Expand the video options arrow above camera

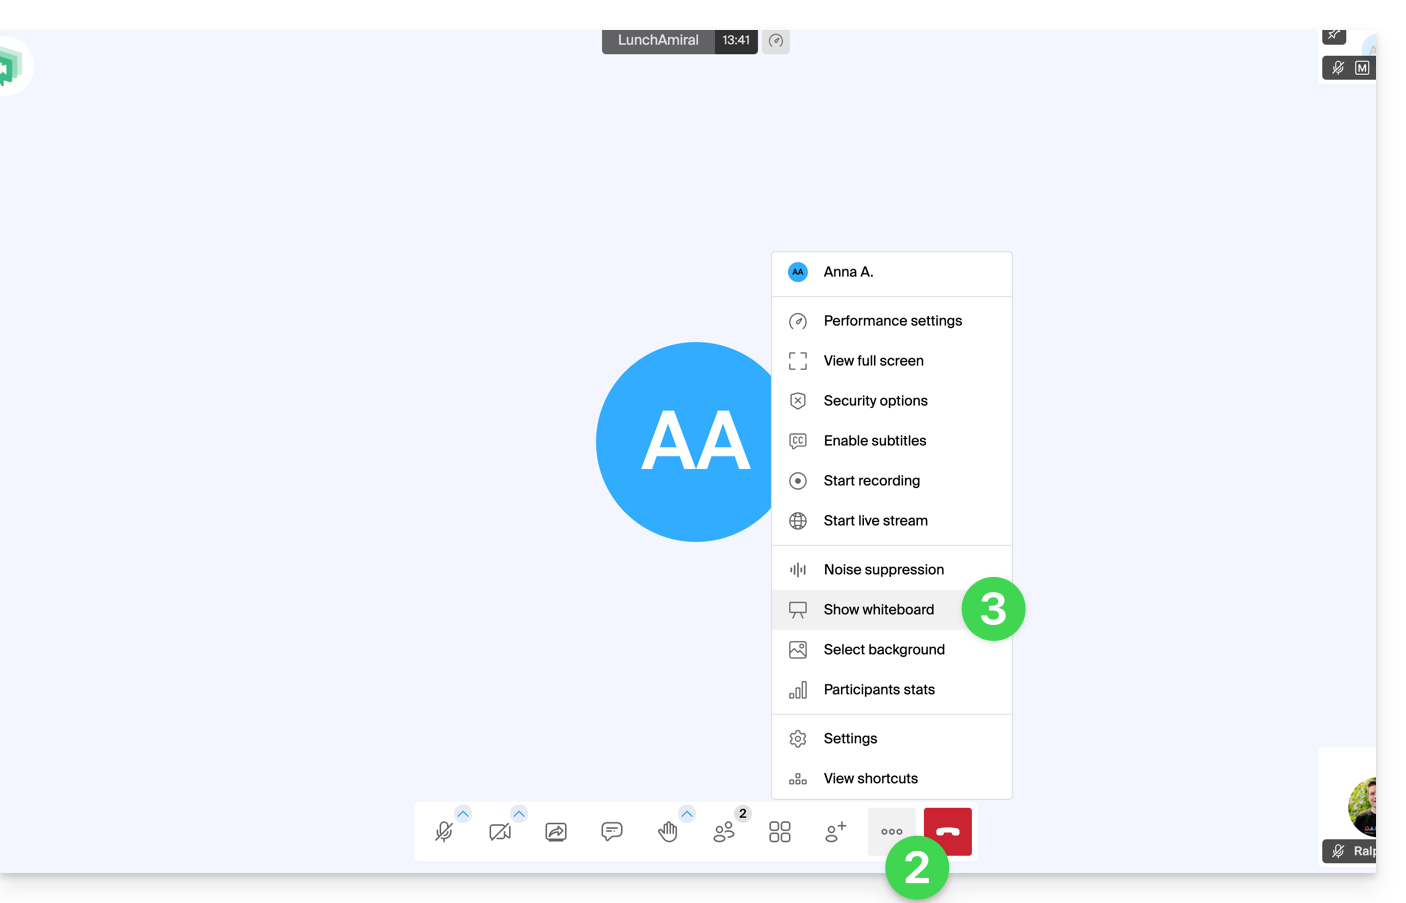519,813
